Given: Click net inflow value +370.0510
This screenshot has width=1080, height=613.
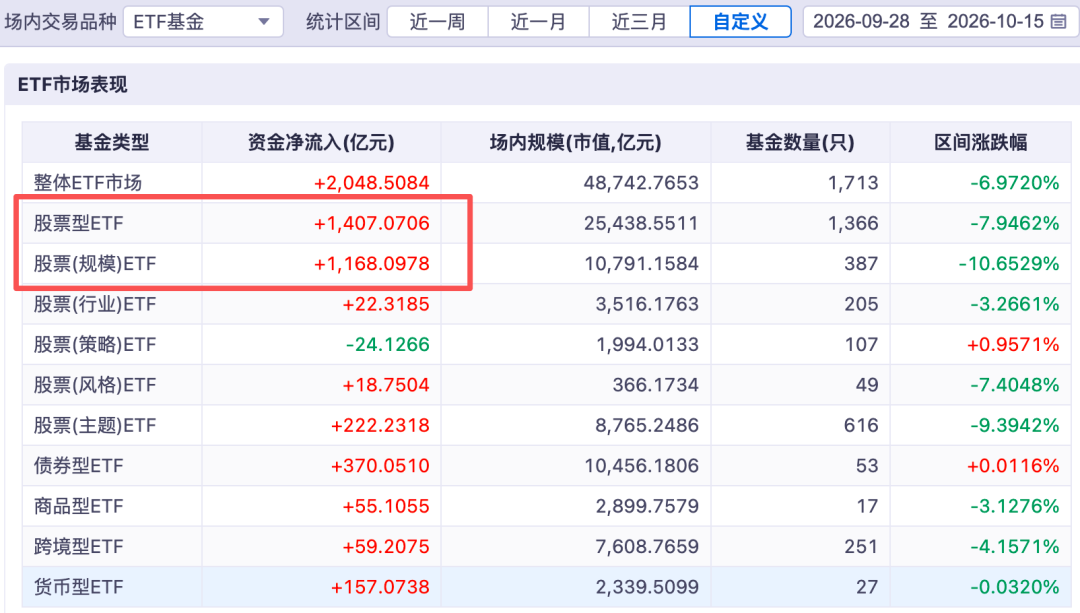Looking at the screenshot, I should (380, 466).
